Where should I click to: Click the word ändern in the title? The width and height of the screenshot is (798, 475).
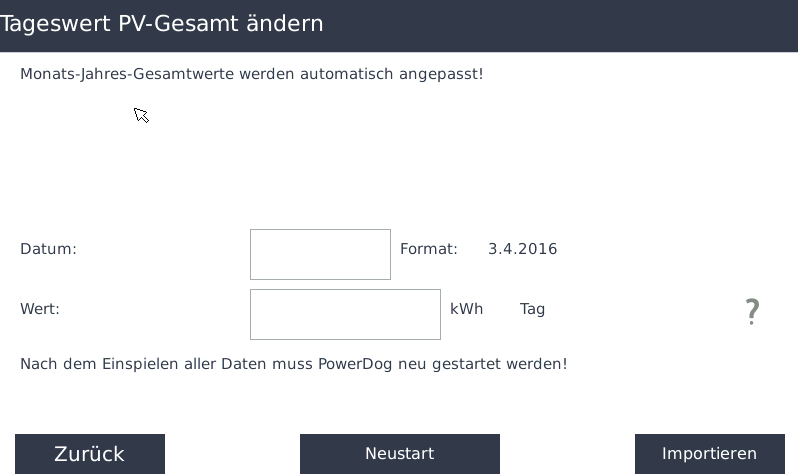click(284, 23)
